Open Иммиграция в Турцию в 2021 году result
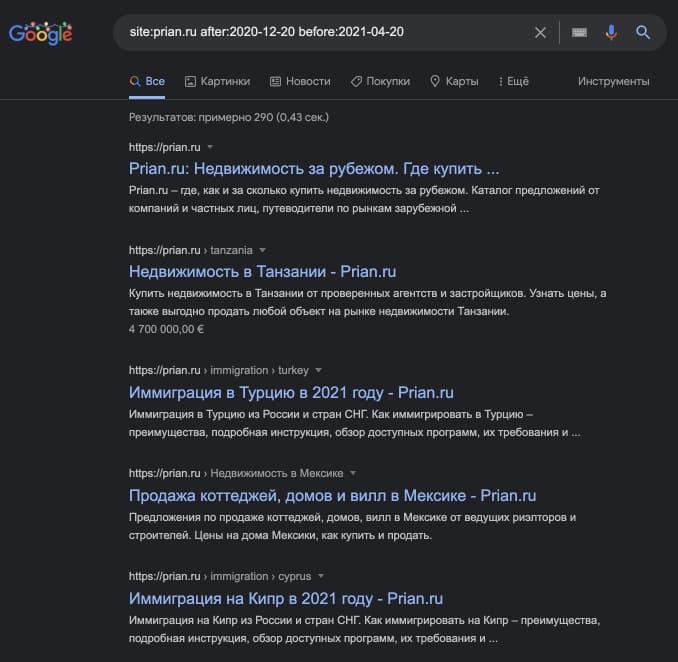This screenshot has height=662, width=678. (x=291, y=393)
